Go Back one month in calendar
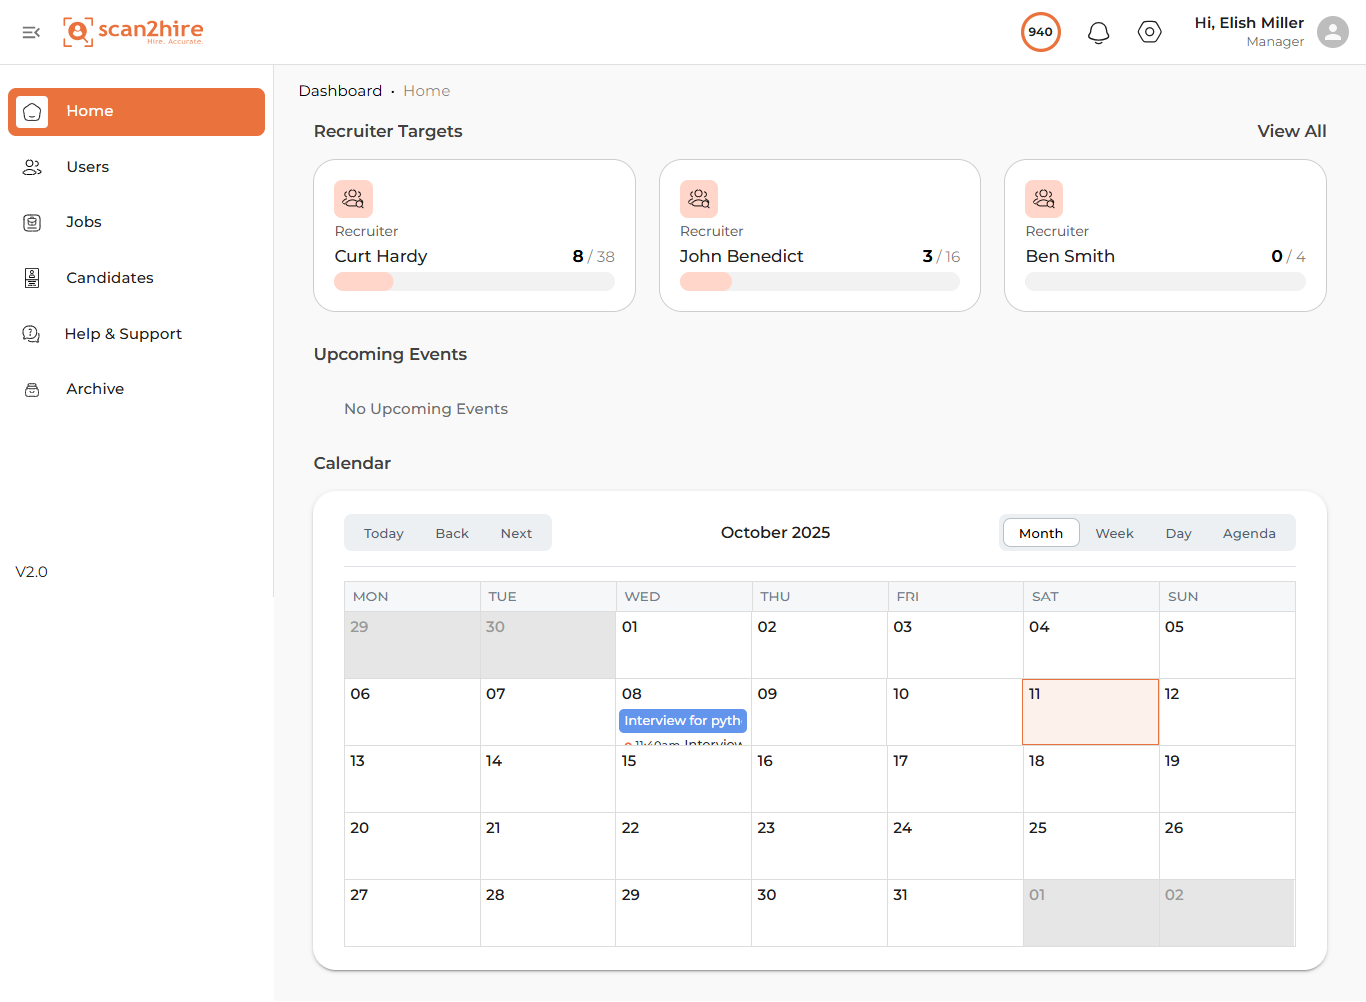Viewport: 1366px width, 1002px height. pyautogui.click(x=452, y=533)
